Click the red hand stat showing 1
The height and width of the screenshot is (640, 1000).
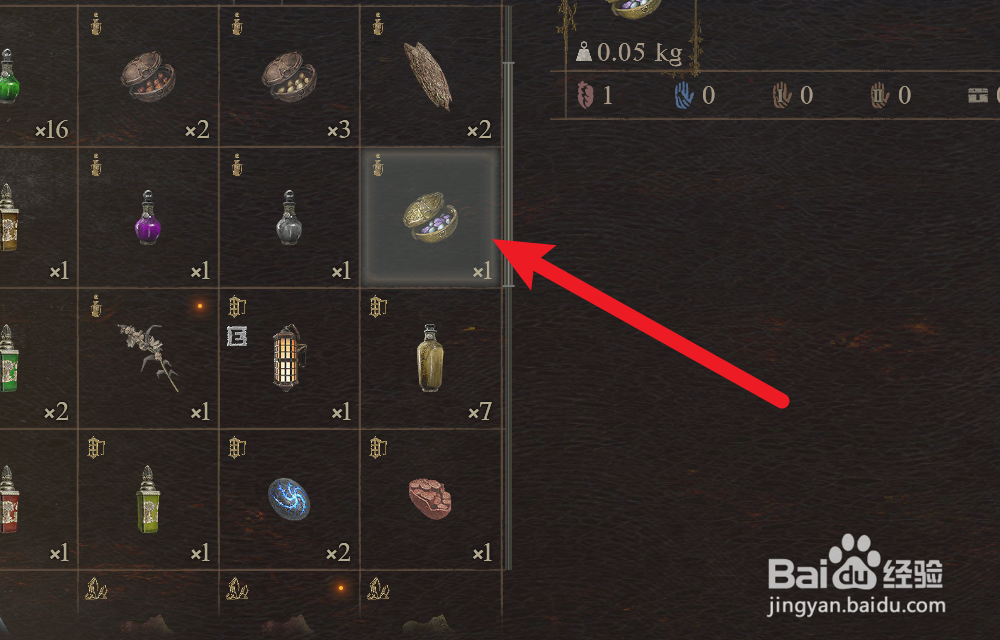tap(594, 96)
